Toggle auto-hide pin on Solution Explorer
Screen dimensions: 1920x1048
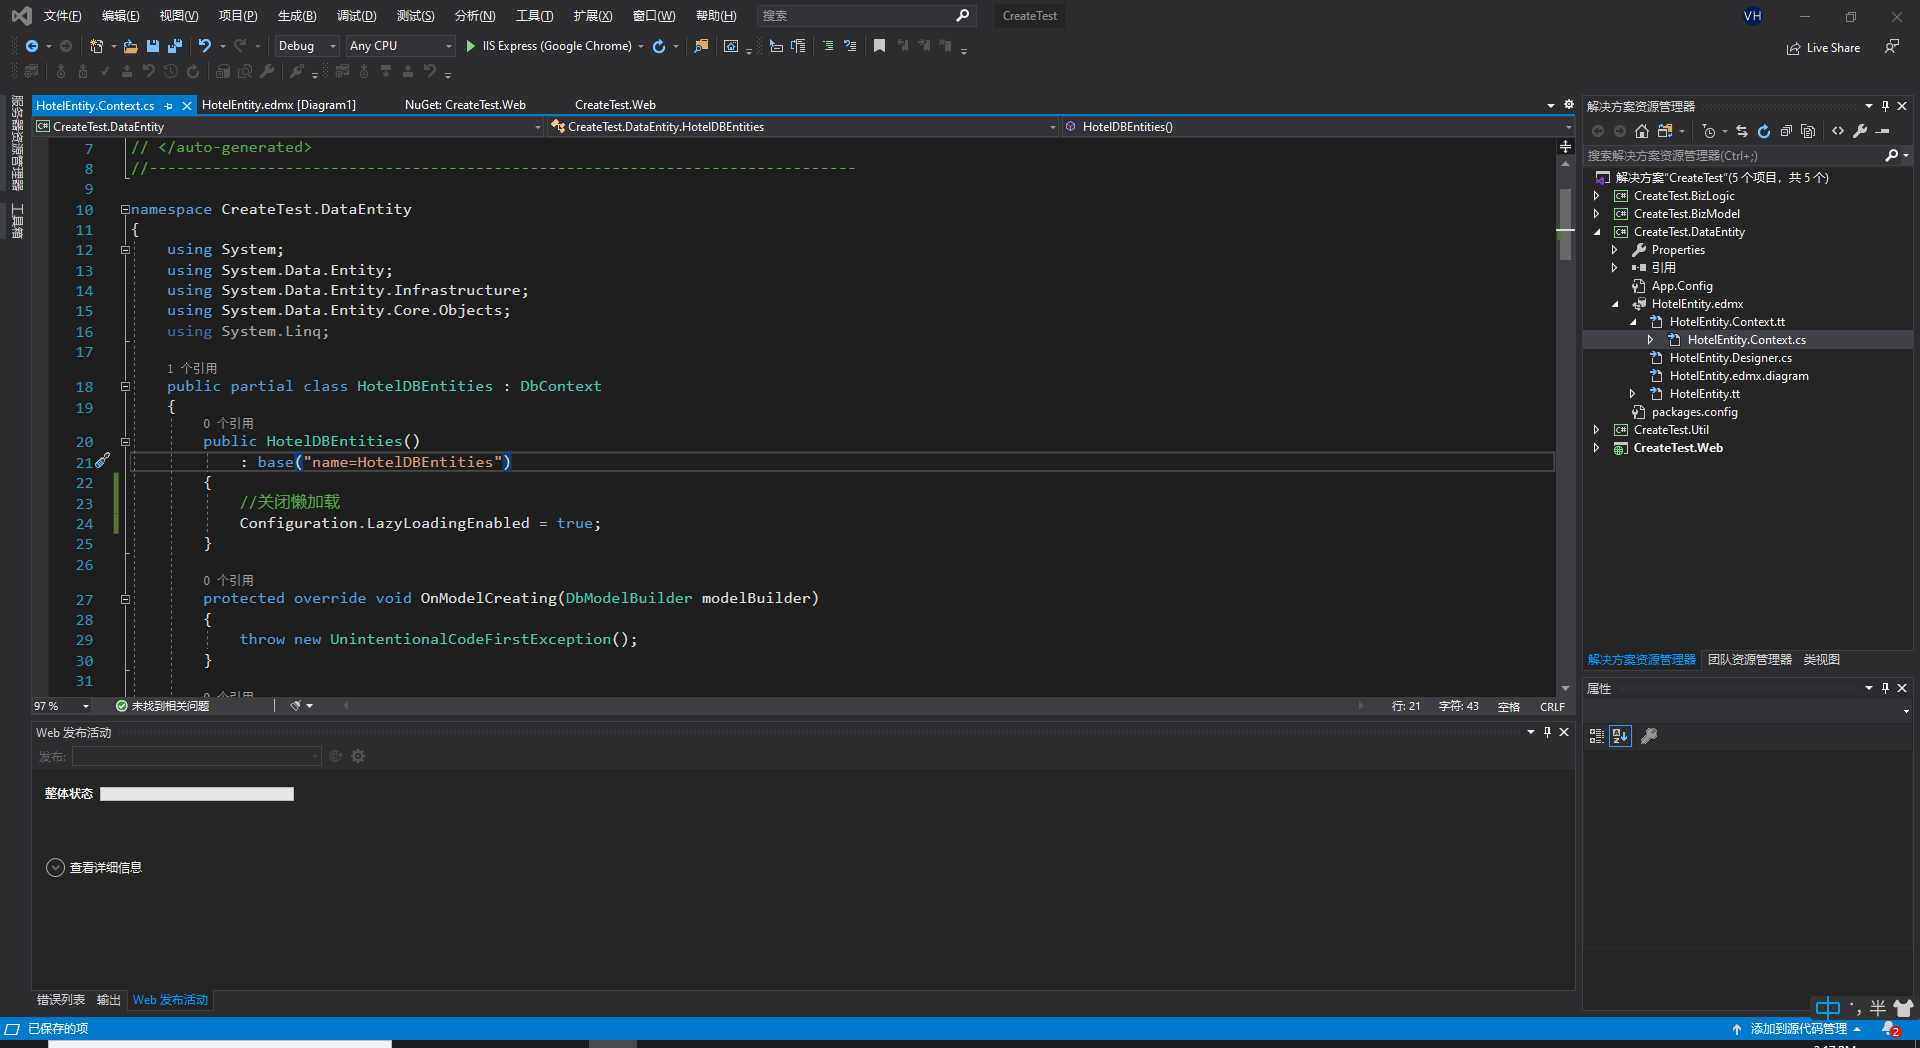1885,106
